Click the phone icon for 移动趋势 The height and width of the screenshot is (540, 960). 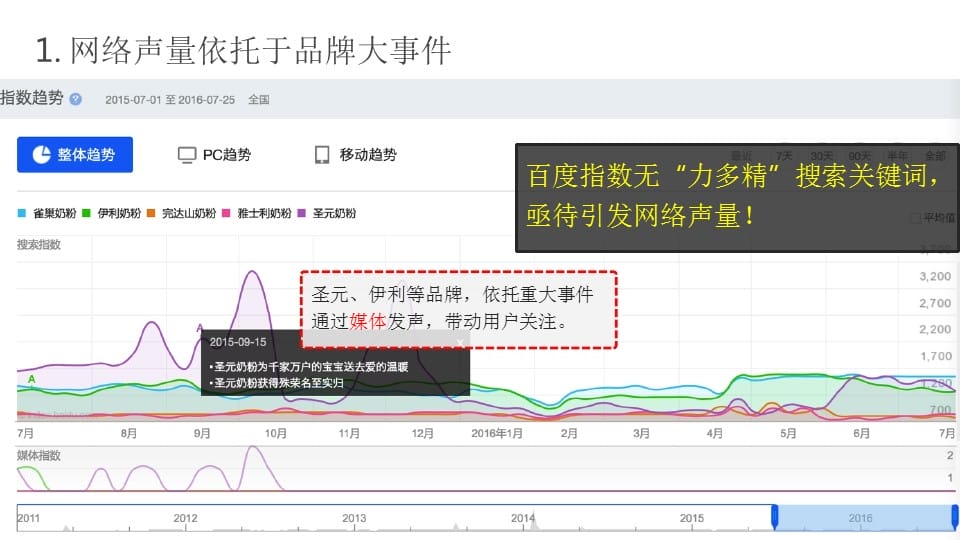pyautogui.click(x=322, y=155)
